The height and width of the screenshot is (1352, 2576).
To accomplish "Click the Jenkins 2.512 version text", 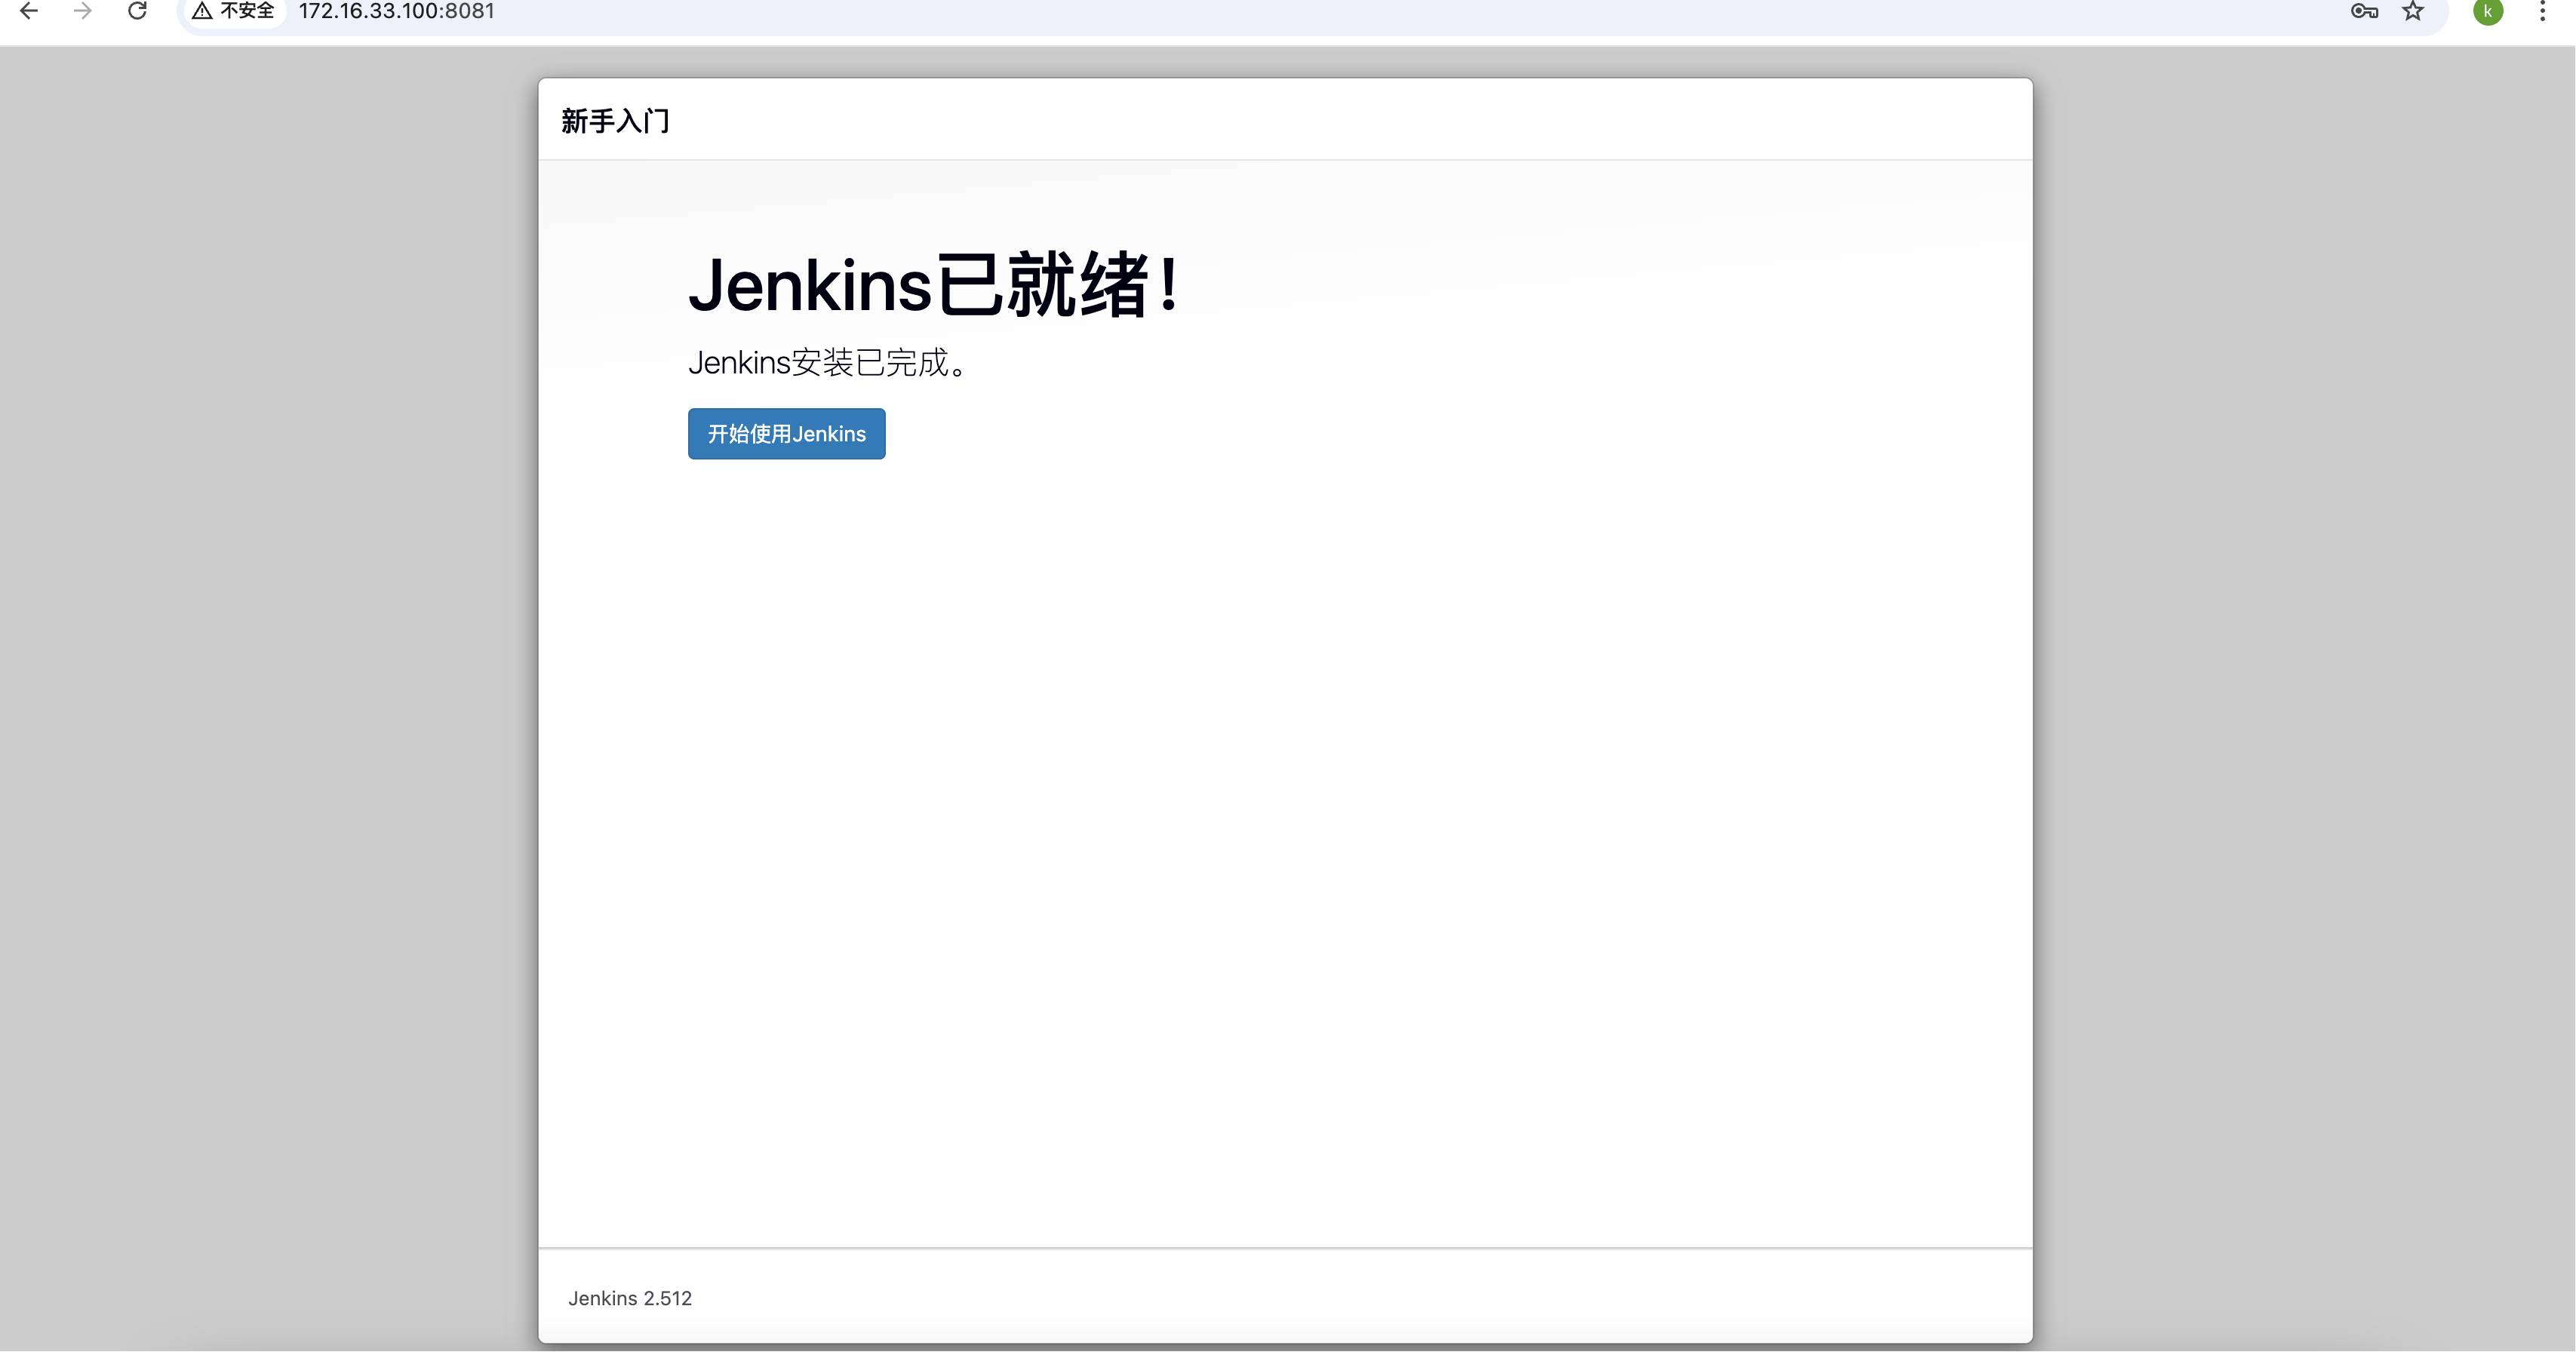I will click(x=630, y=1298).
